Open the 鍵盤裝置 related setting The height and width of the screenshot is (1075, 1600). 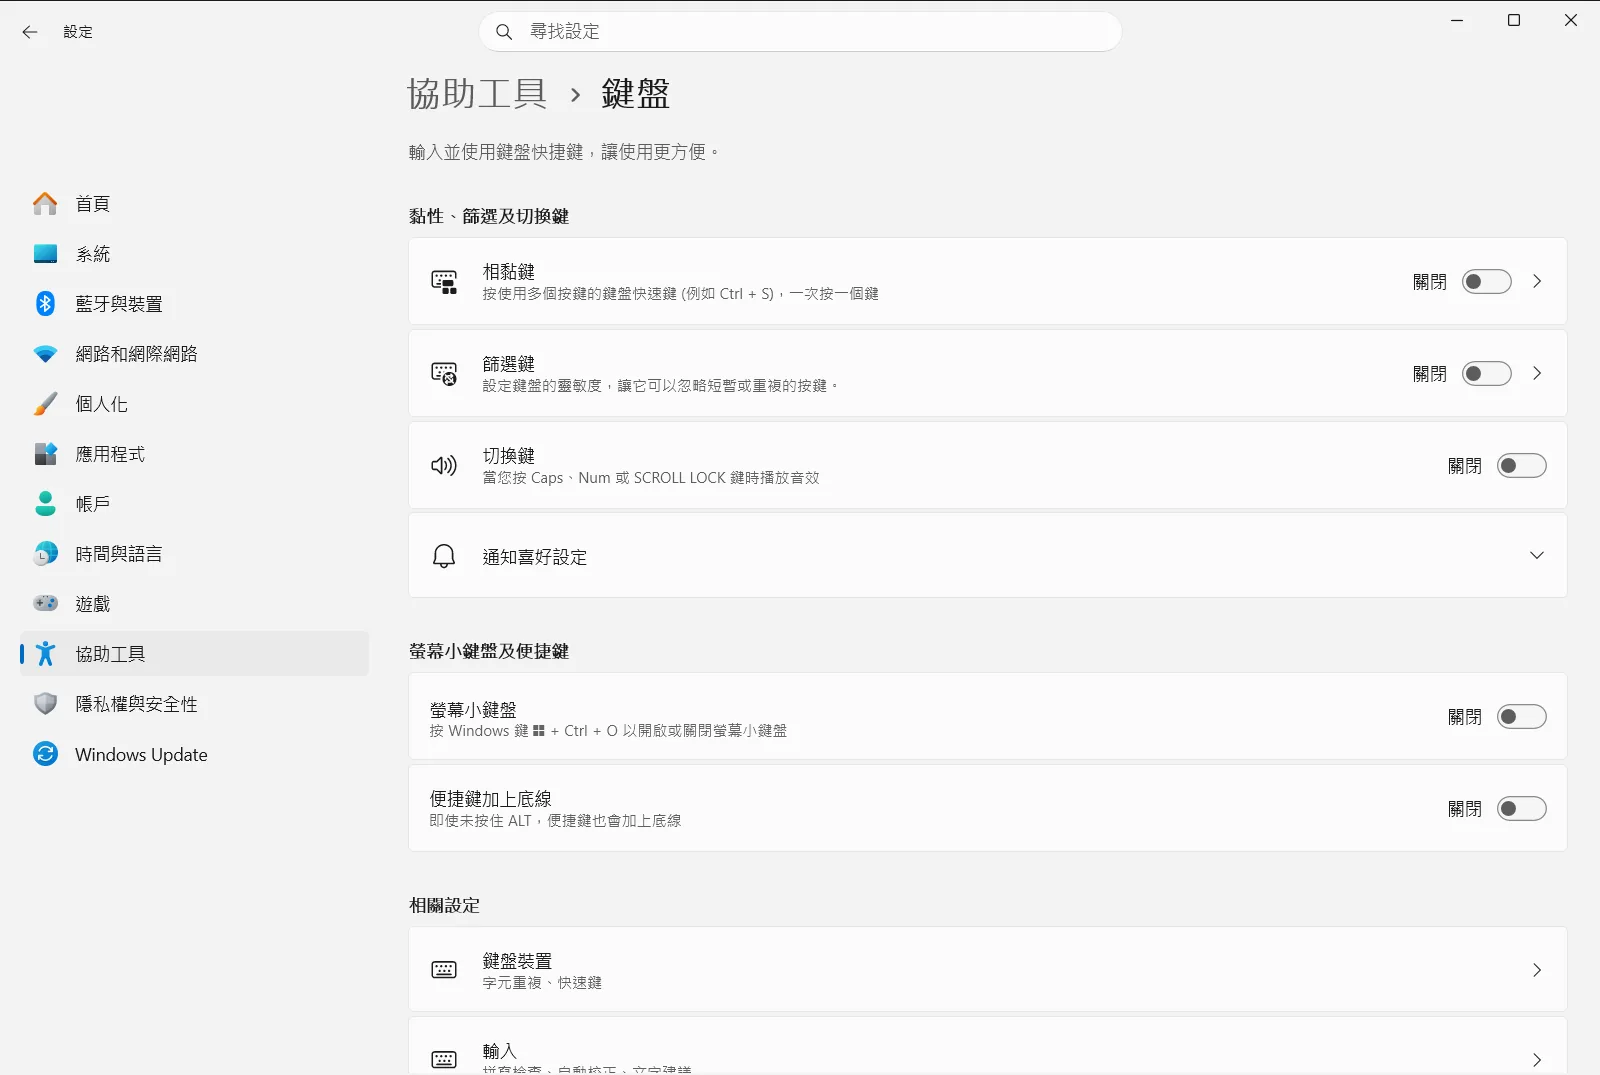point(987,970)
